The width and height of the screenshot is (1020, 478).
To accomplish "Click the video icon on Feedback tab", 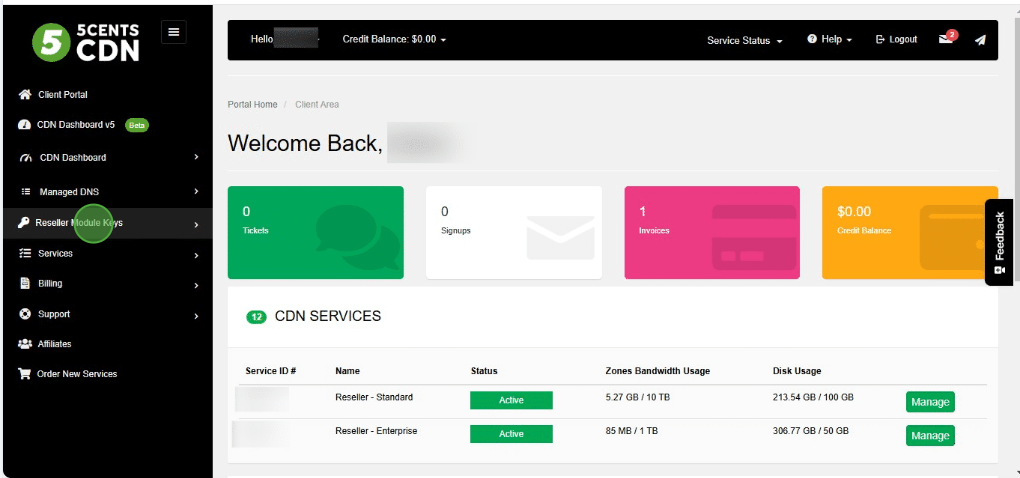I will 1000,270.
